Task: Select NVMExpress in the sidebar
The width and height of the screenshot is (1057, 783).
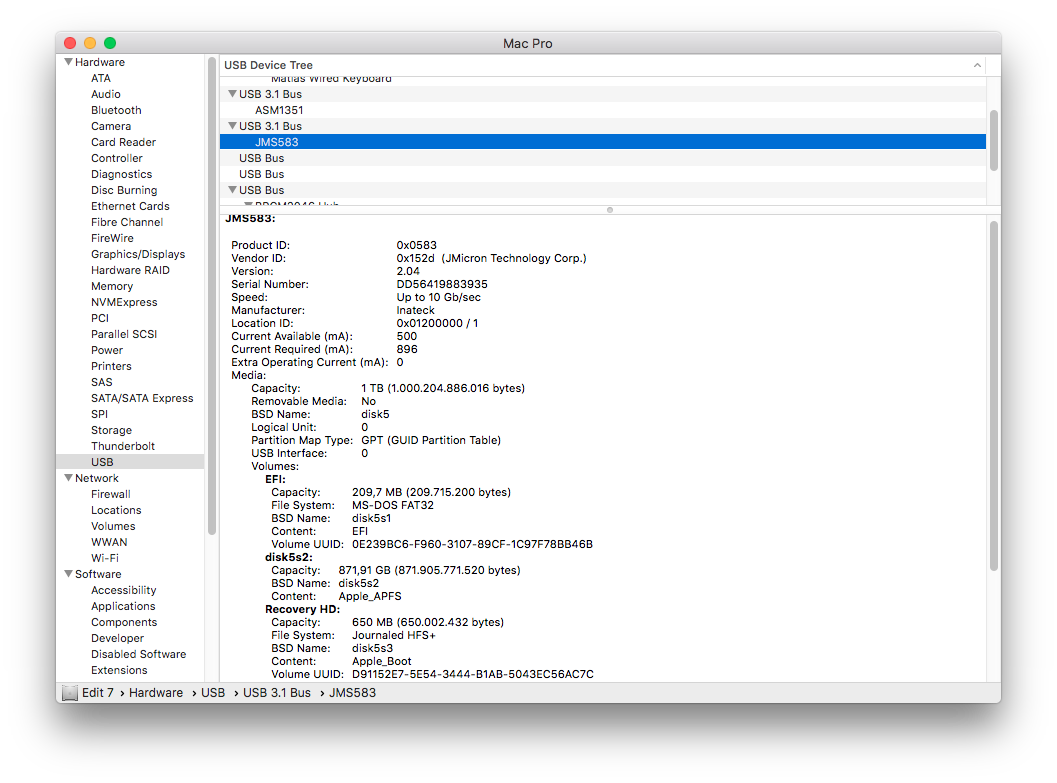Action: (x=124, y=302)
